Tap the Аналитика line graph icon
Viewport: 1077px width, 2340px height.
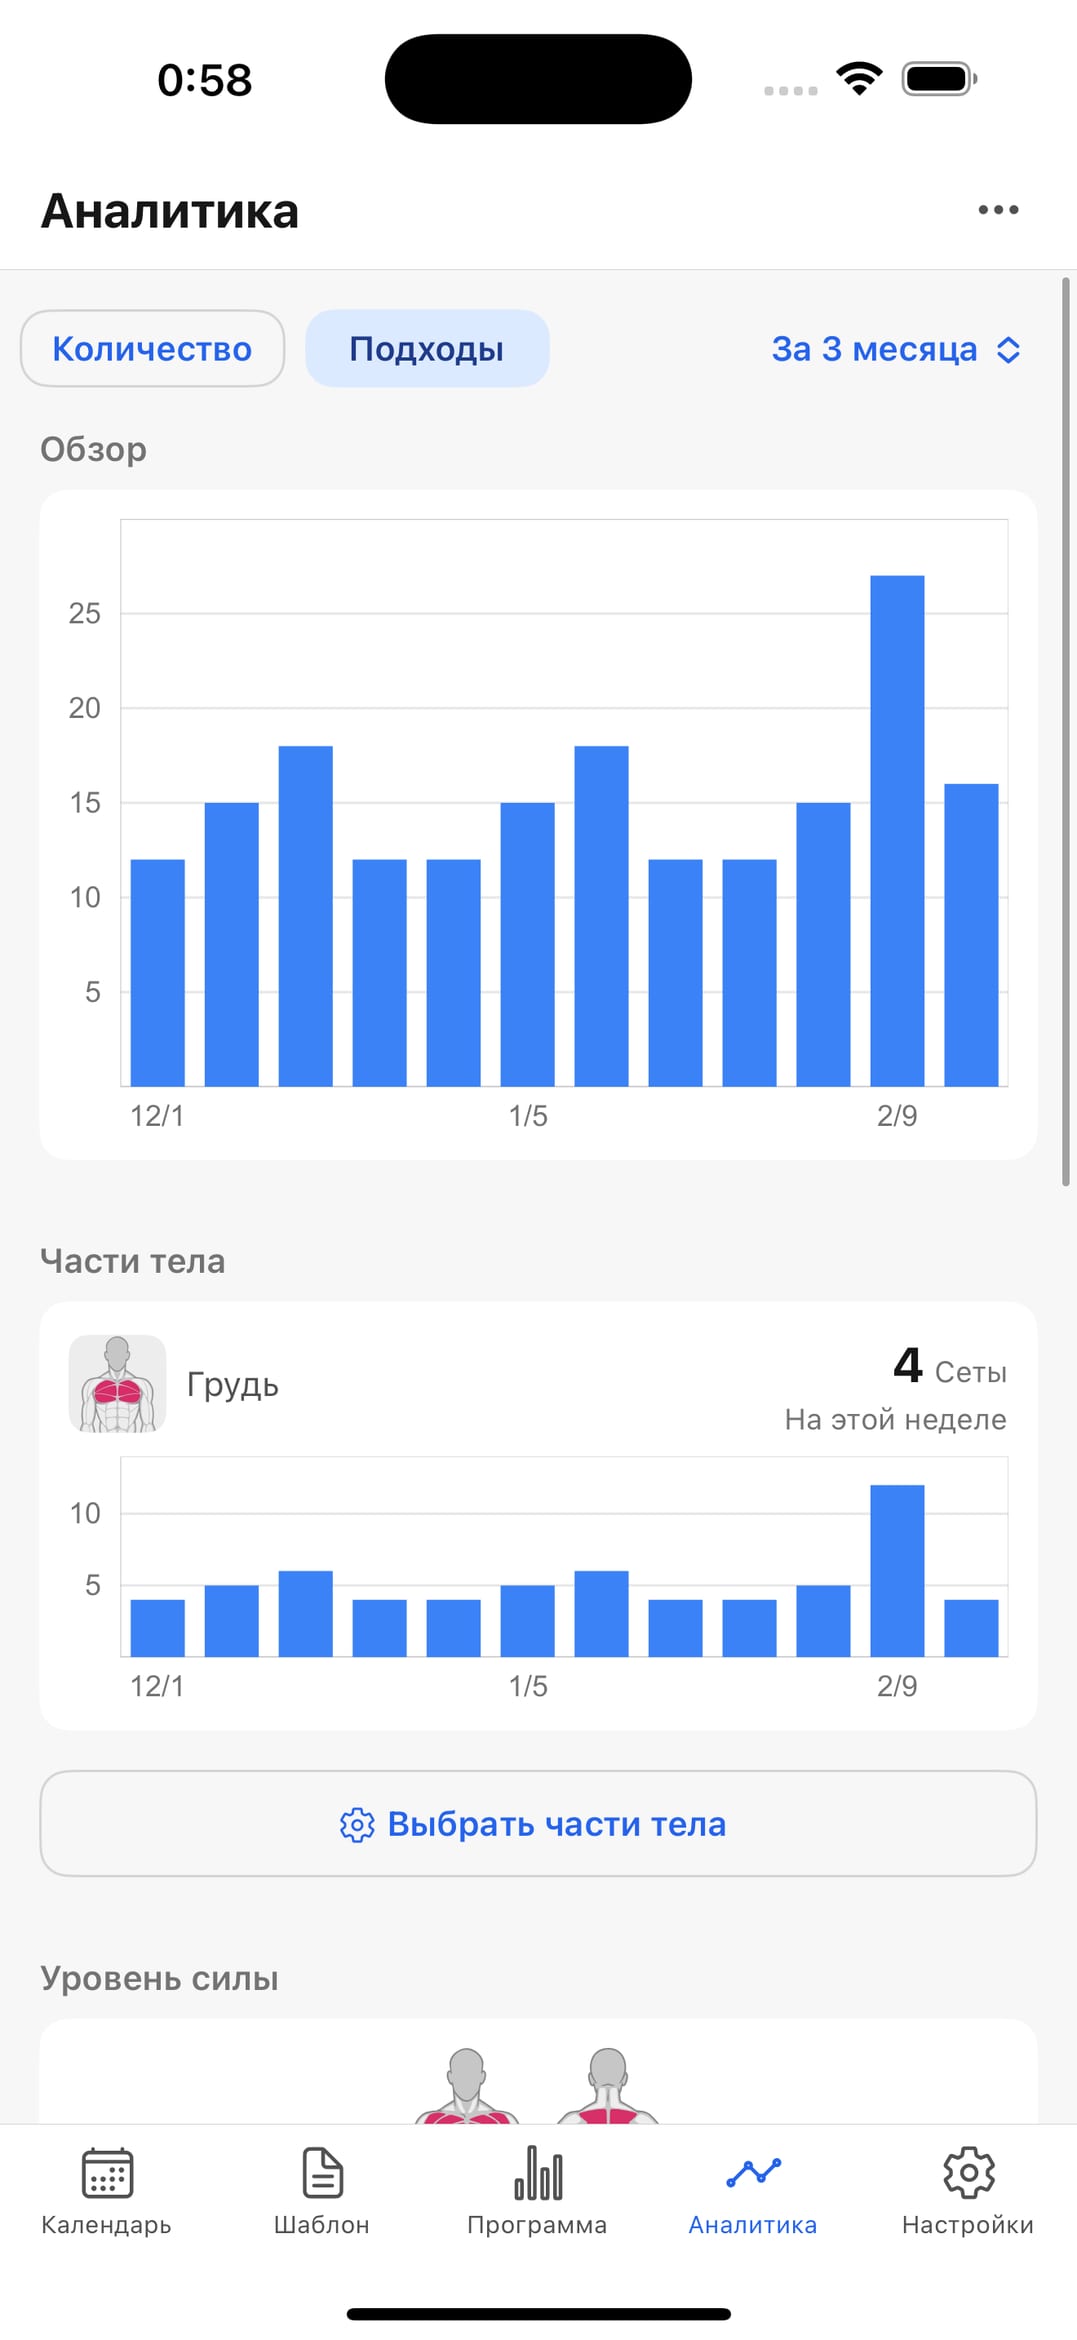point(753,2172)
